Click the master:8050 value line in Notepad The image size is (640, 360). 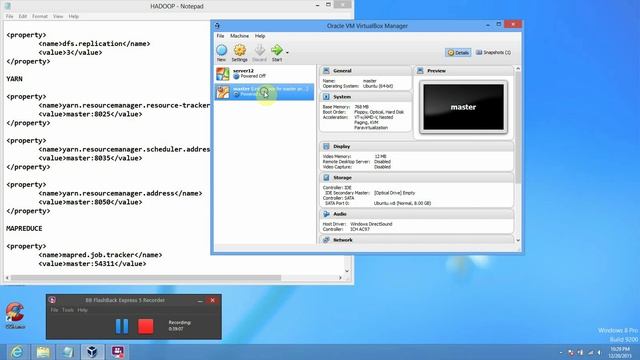(90, 202)
